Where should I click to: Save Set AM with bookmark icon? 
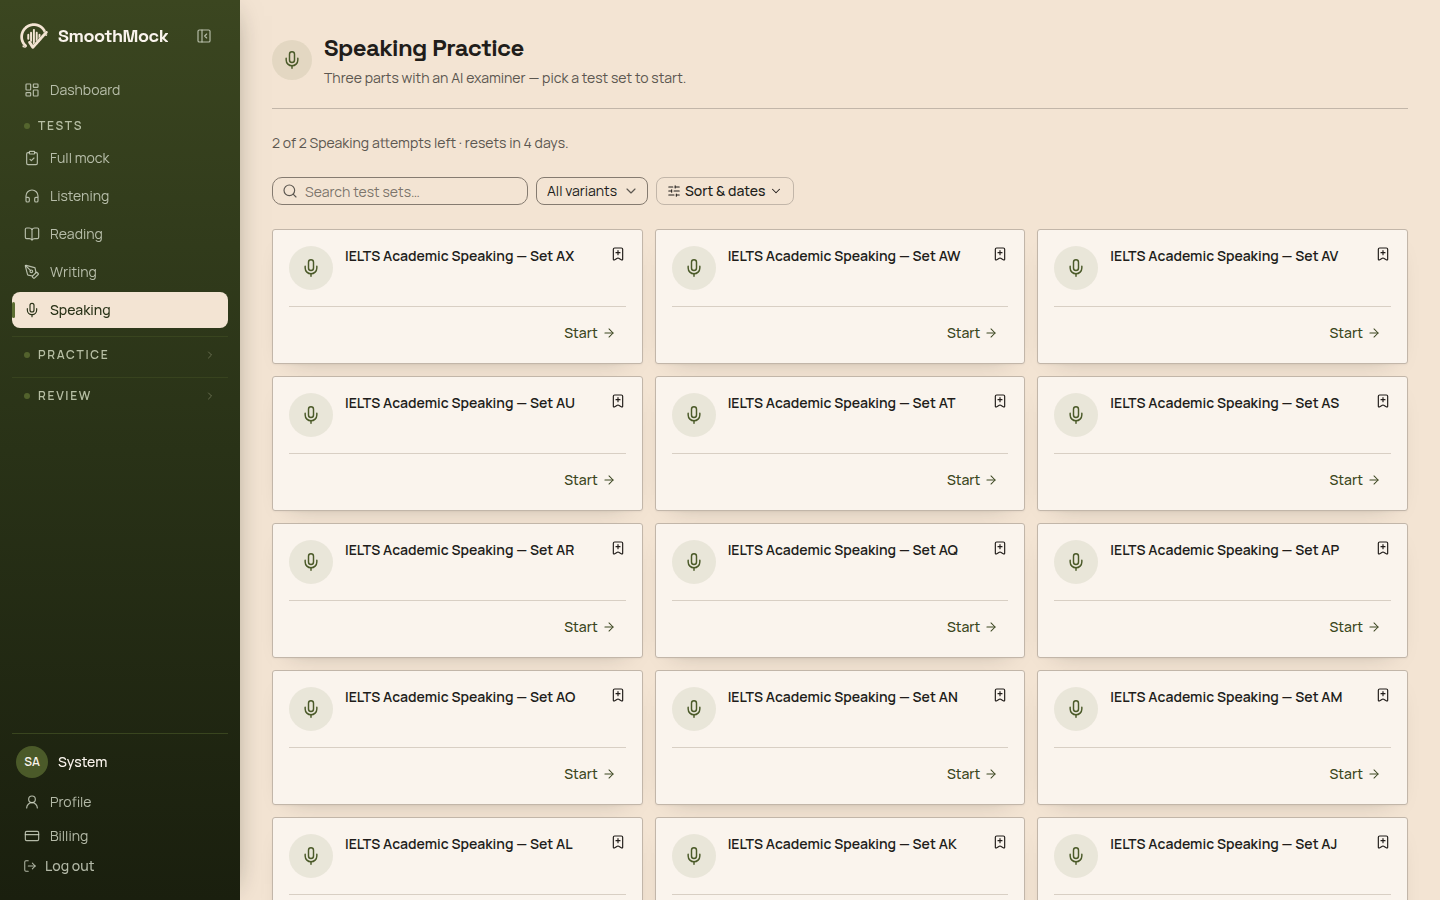coord(1383,696)
